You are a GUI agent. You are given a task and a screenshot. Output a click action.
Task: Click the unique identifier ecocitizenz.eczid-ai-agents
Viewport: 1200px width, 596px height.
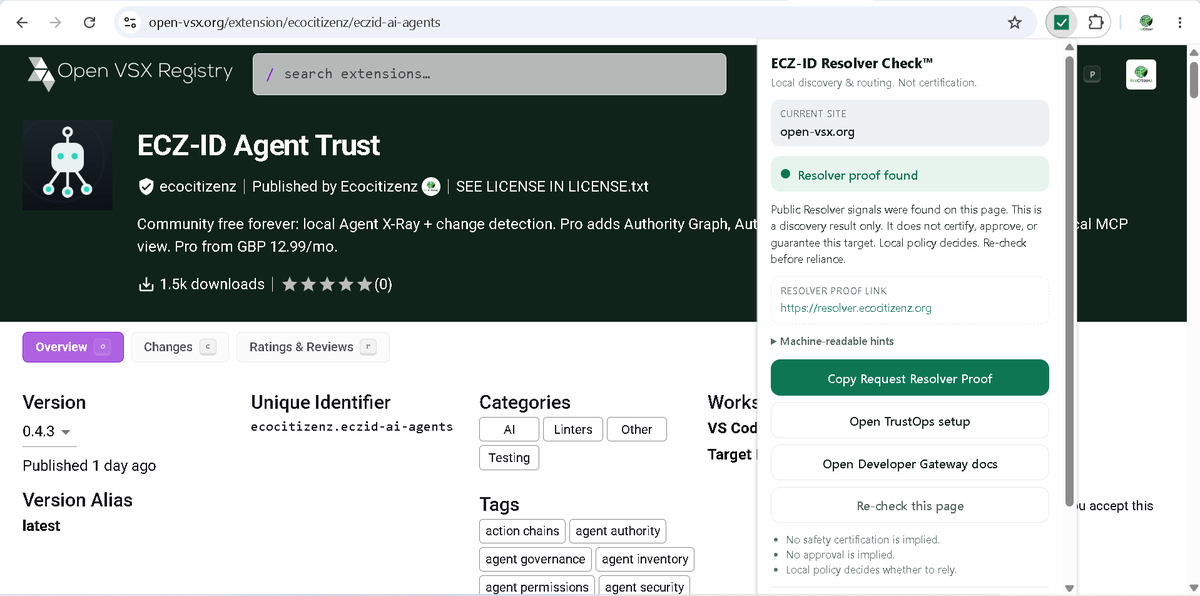tap(352, 427)
